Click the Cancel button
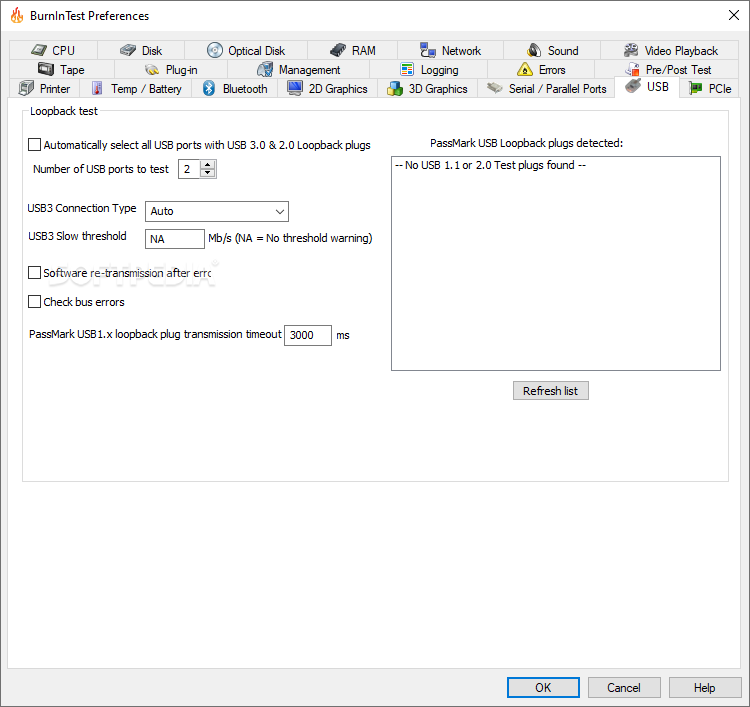750x707 pixels. (x=624, y=687)
